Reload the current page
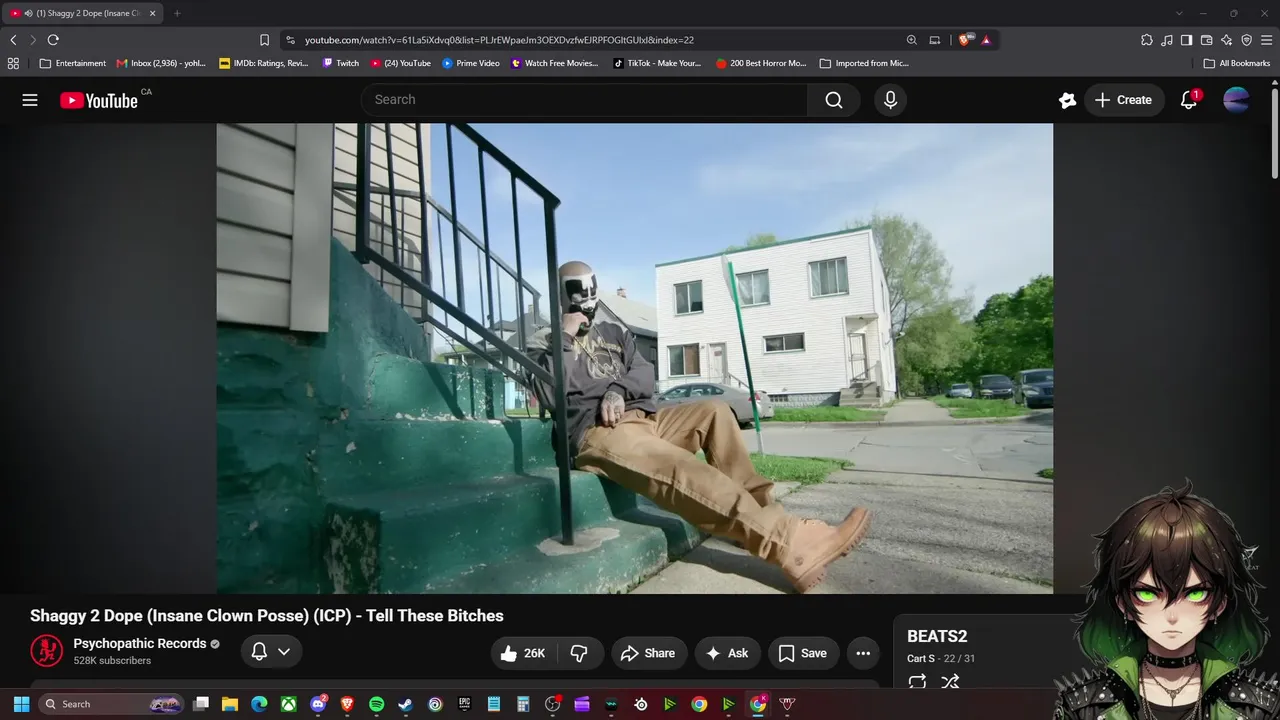 (x=53, y=40)
